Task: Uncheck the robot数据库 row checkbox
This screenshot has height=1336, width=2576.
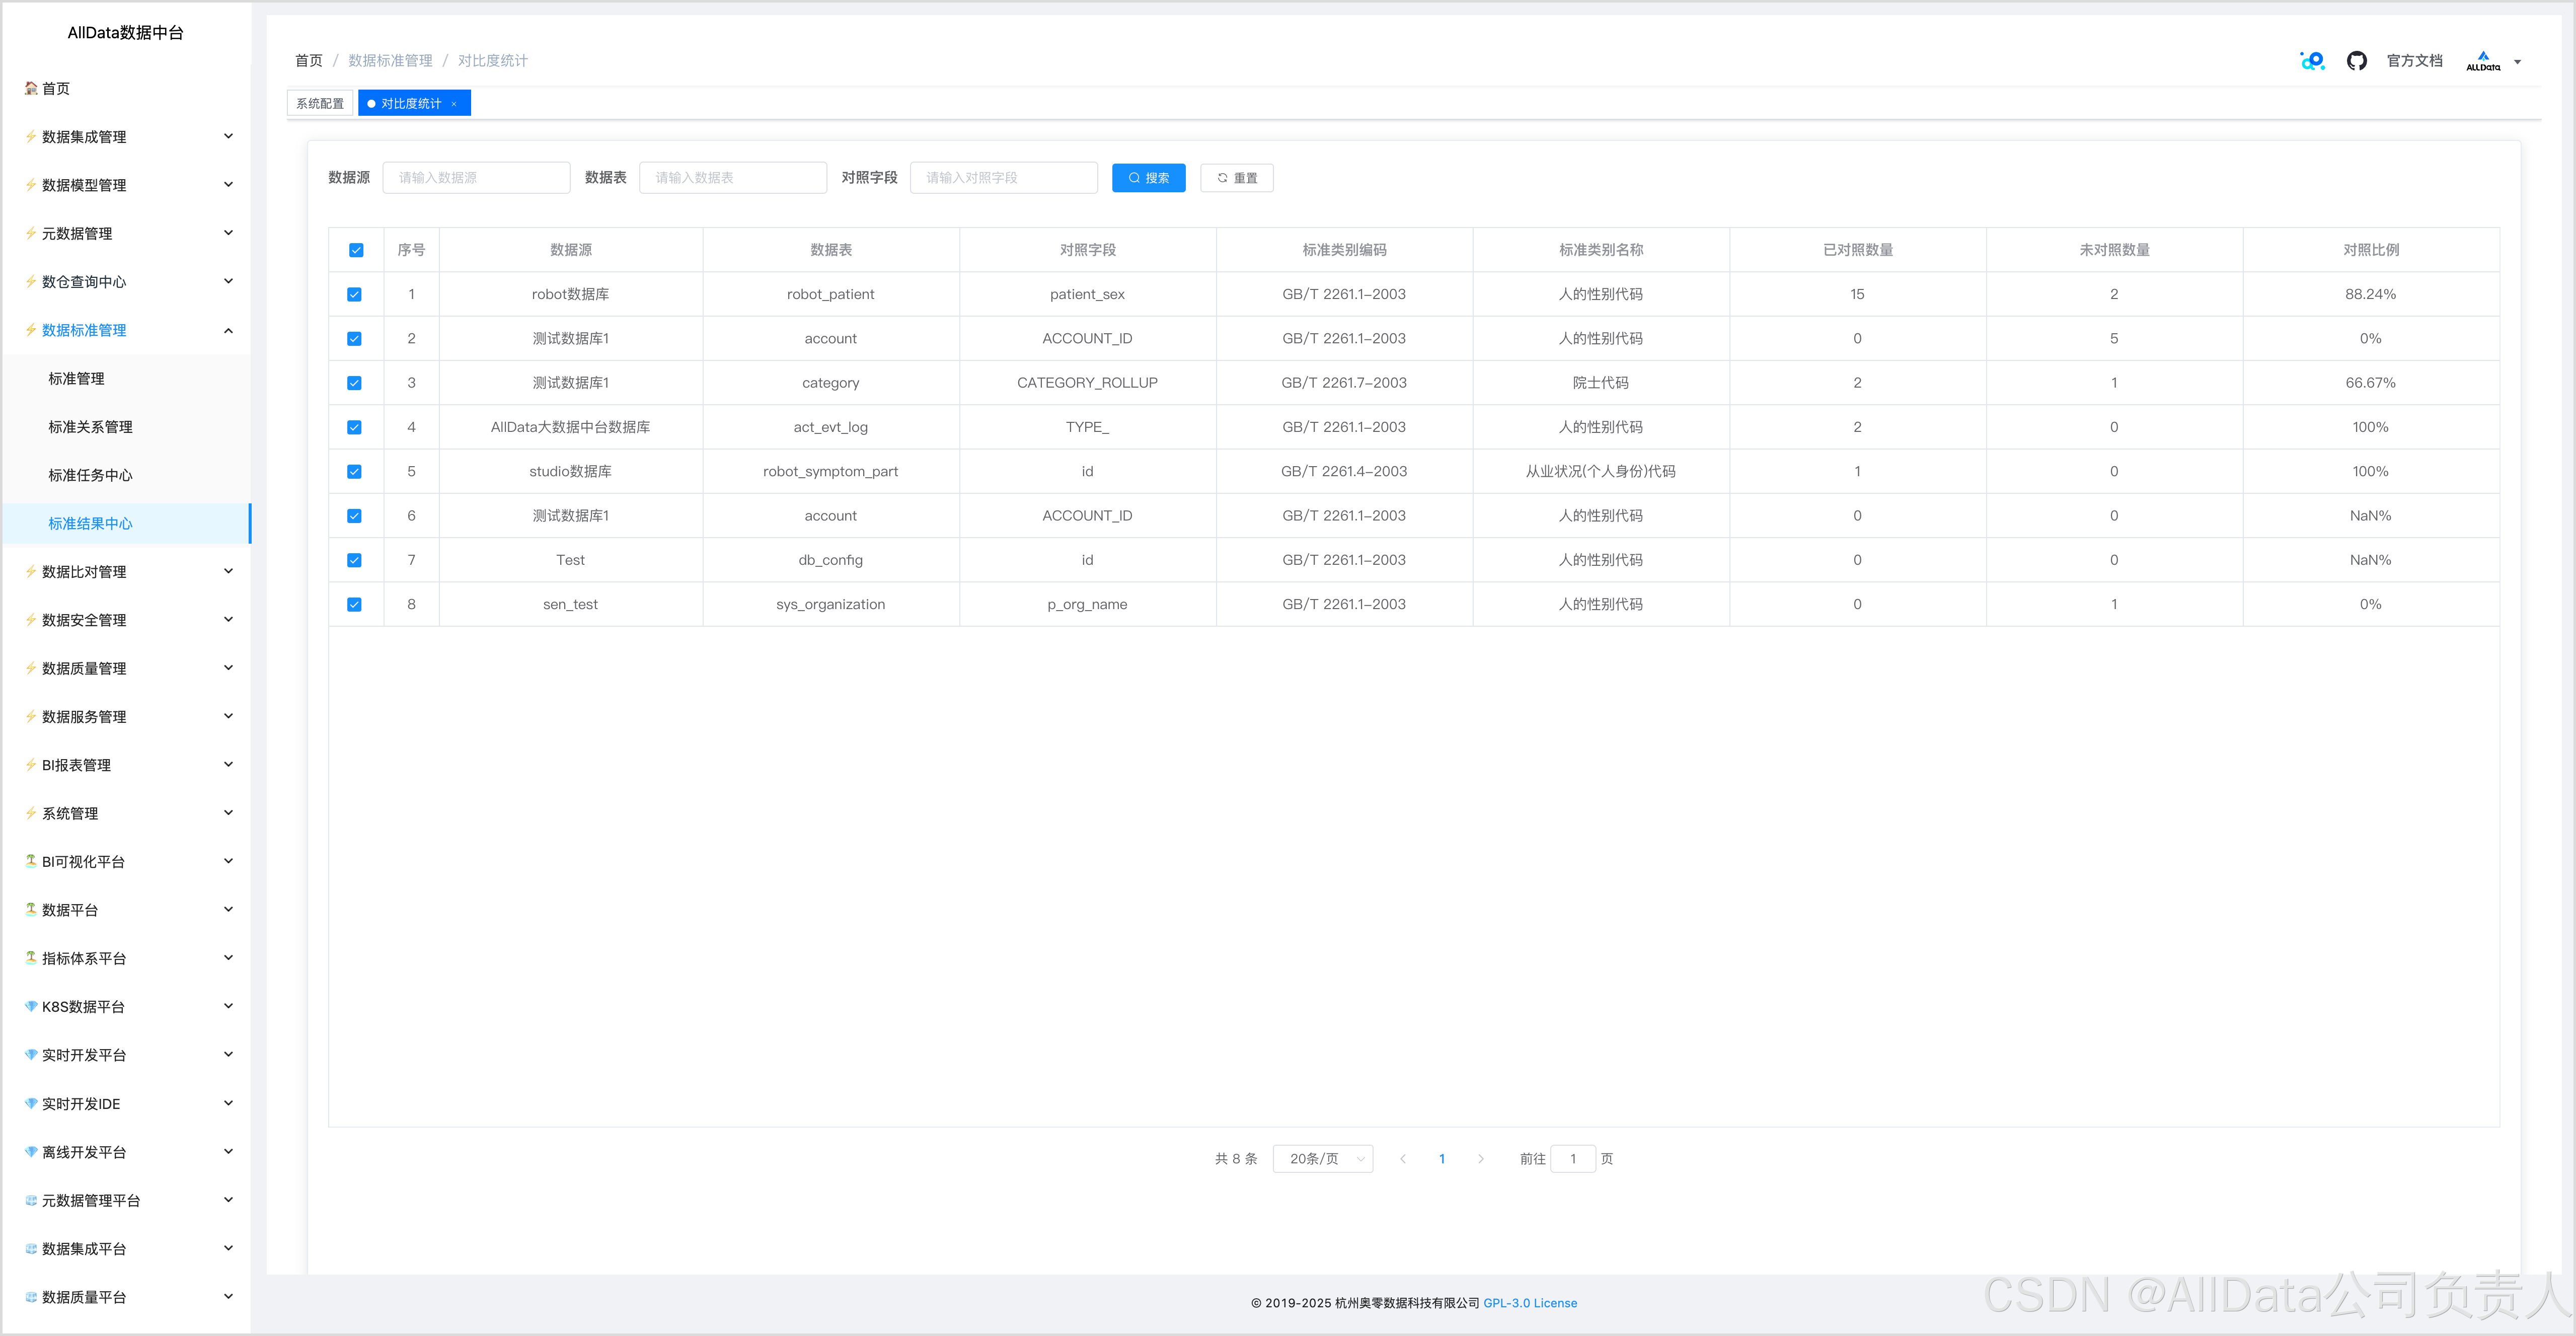Action: (x=354, y=294)
